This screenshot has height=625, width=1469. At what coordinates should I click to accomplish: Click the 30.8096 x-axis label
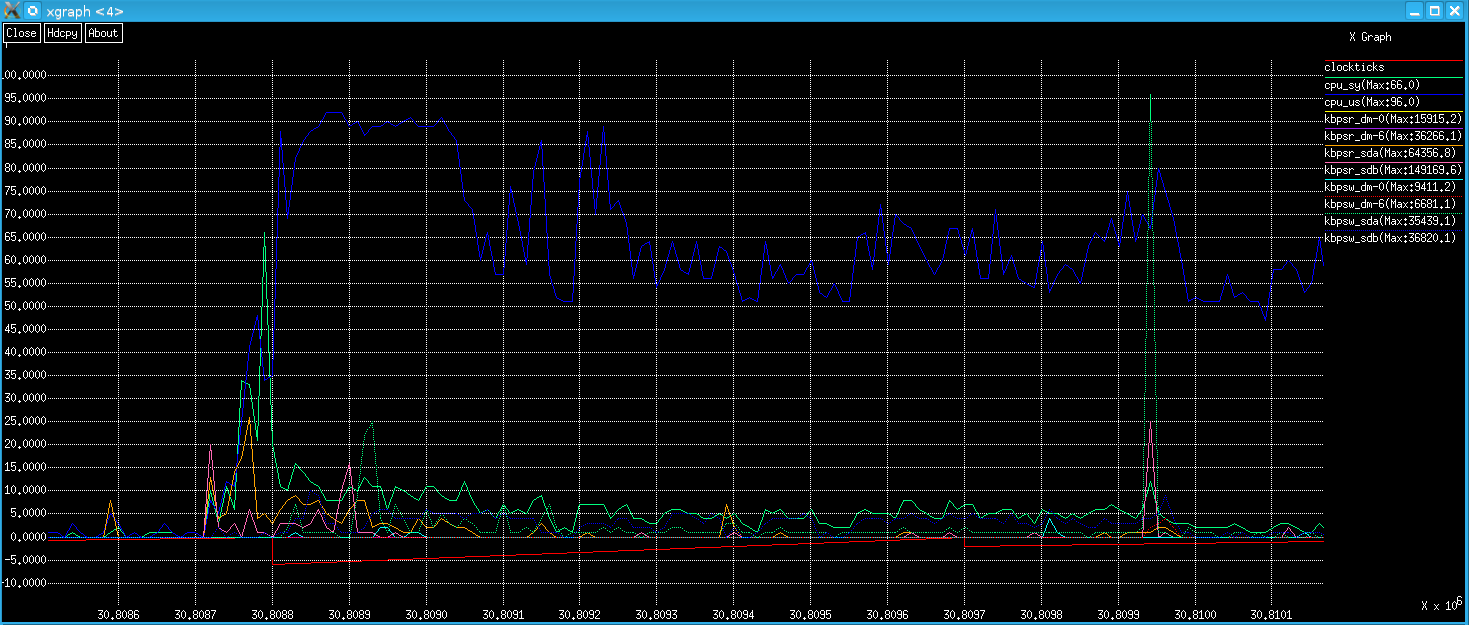tap(886, 614)
